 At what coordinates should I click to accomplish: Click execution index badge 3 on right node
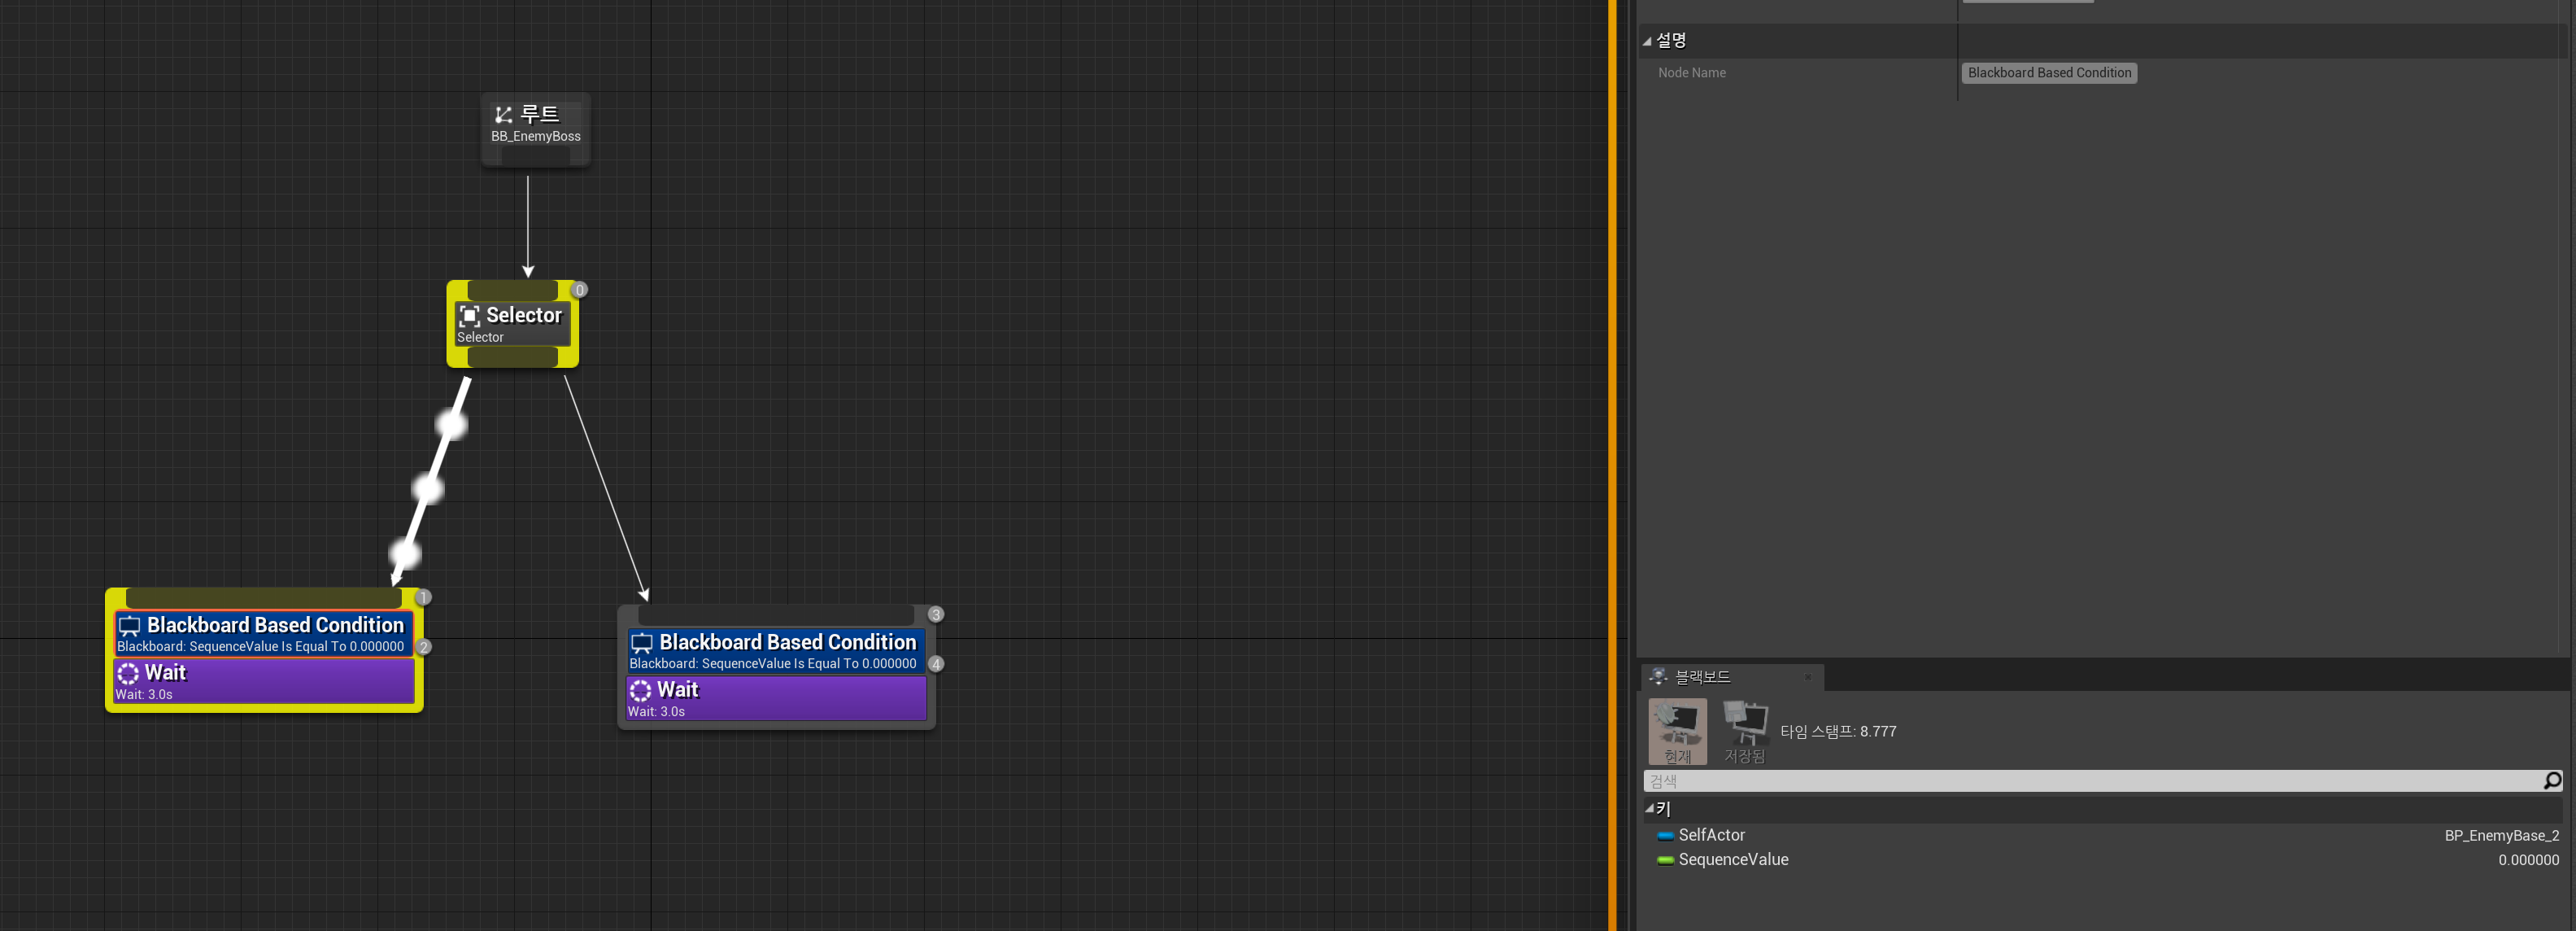pyautogui.click(x=935, y=614)
